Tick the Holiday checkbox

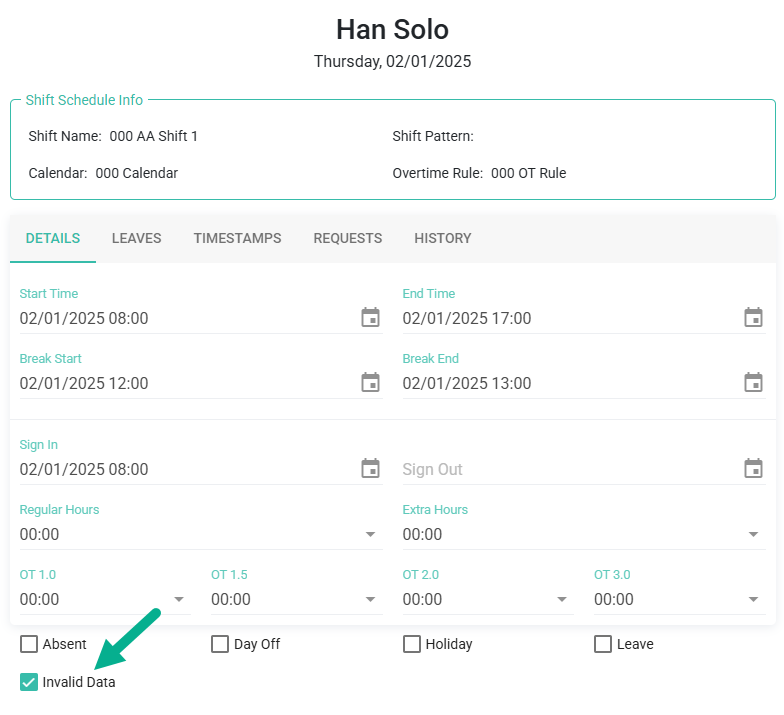[x=412, y=644]
